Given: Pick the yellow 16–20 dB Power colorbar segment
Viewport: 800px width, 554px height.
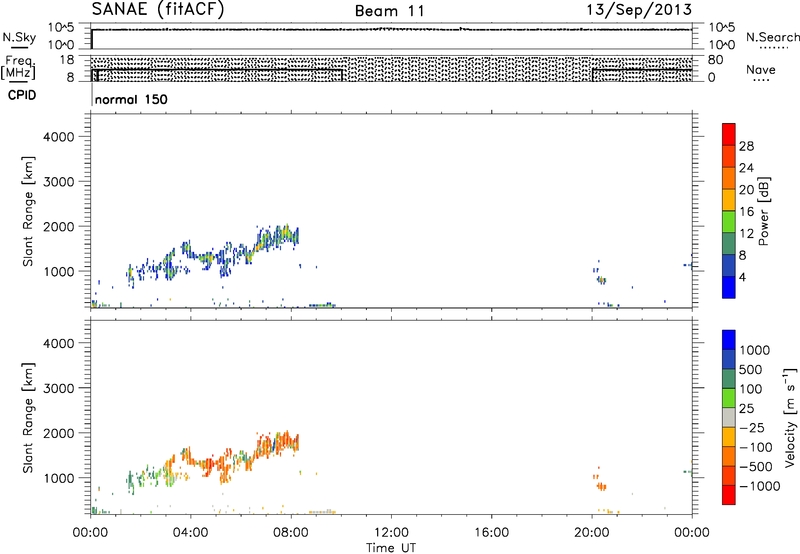Looking at the screenshot, I should pos(729,200).
